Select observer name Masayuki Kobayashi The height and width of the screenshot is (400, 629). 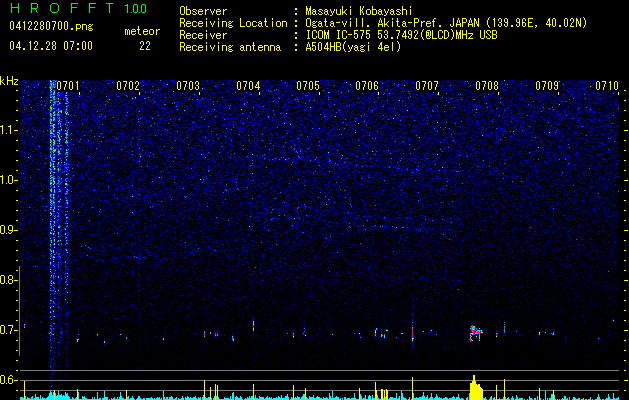point(358,11)
